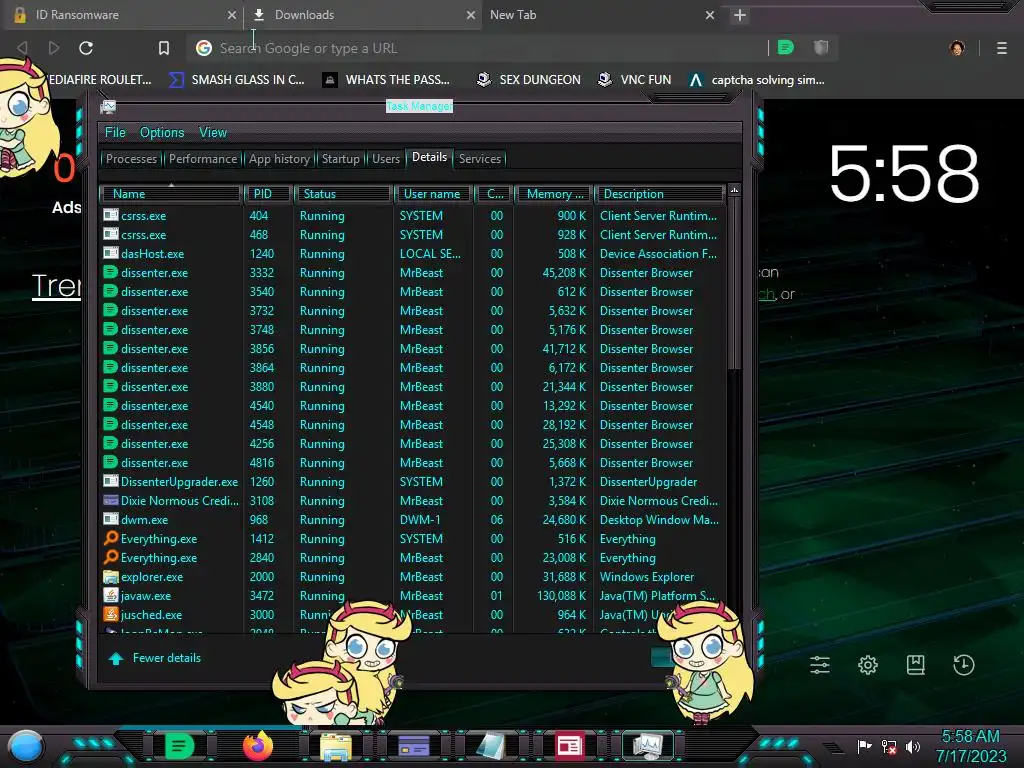Open the Task Manager File menu
1024x768 pixels.
(x=115, y=133)
